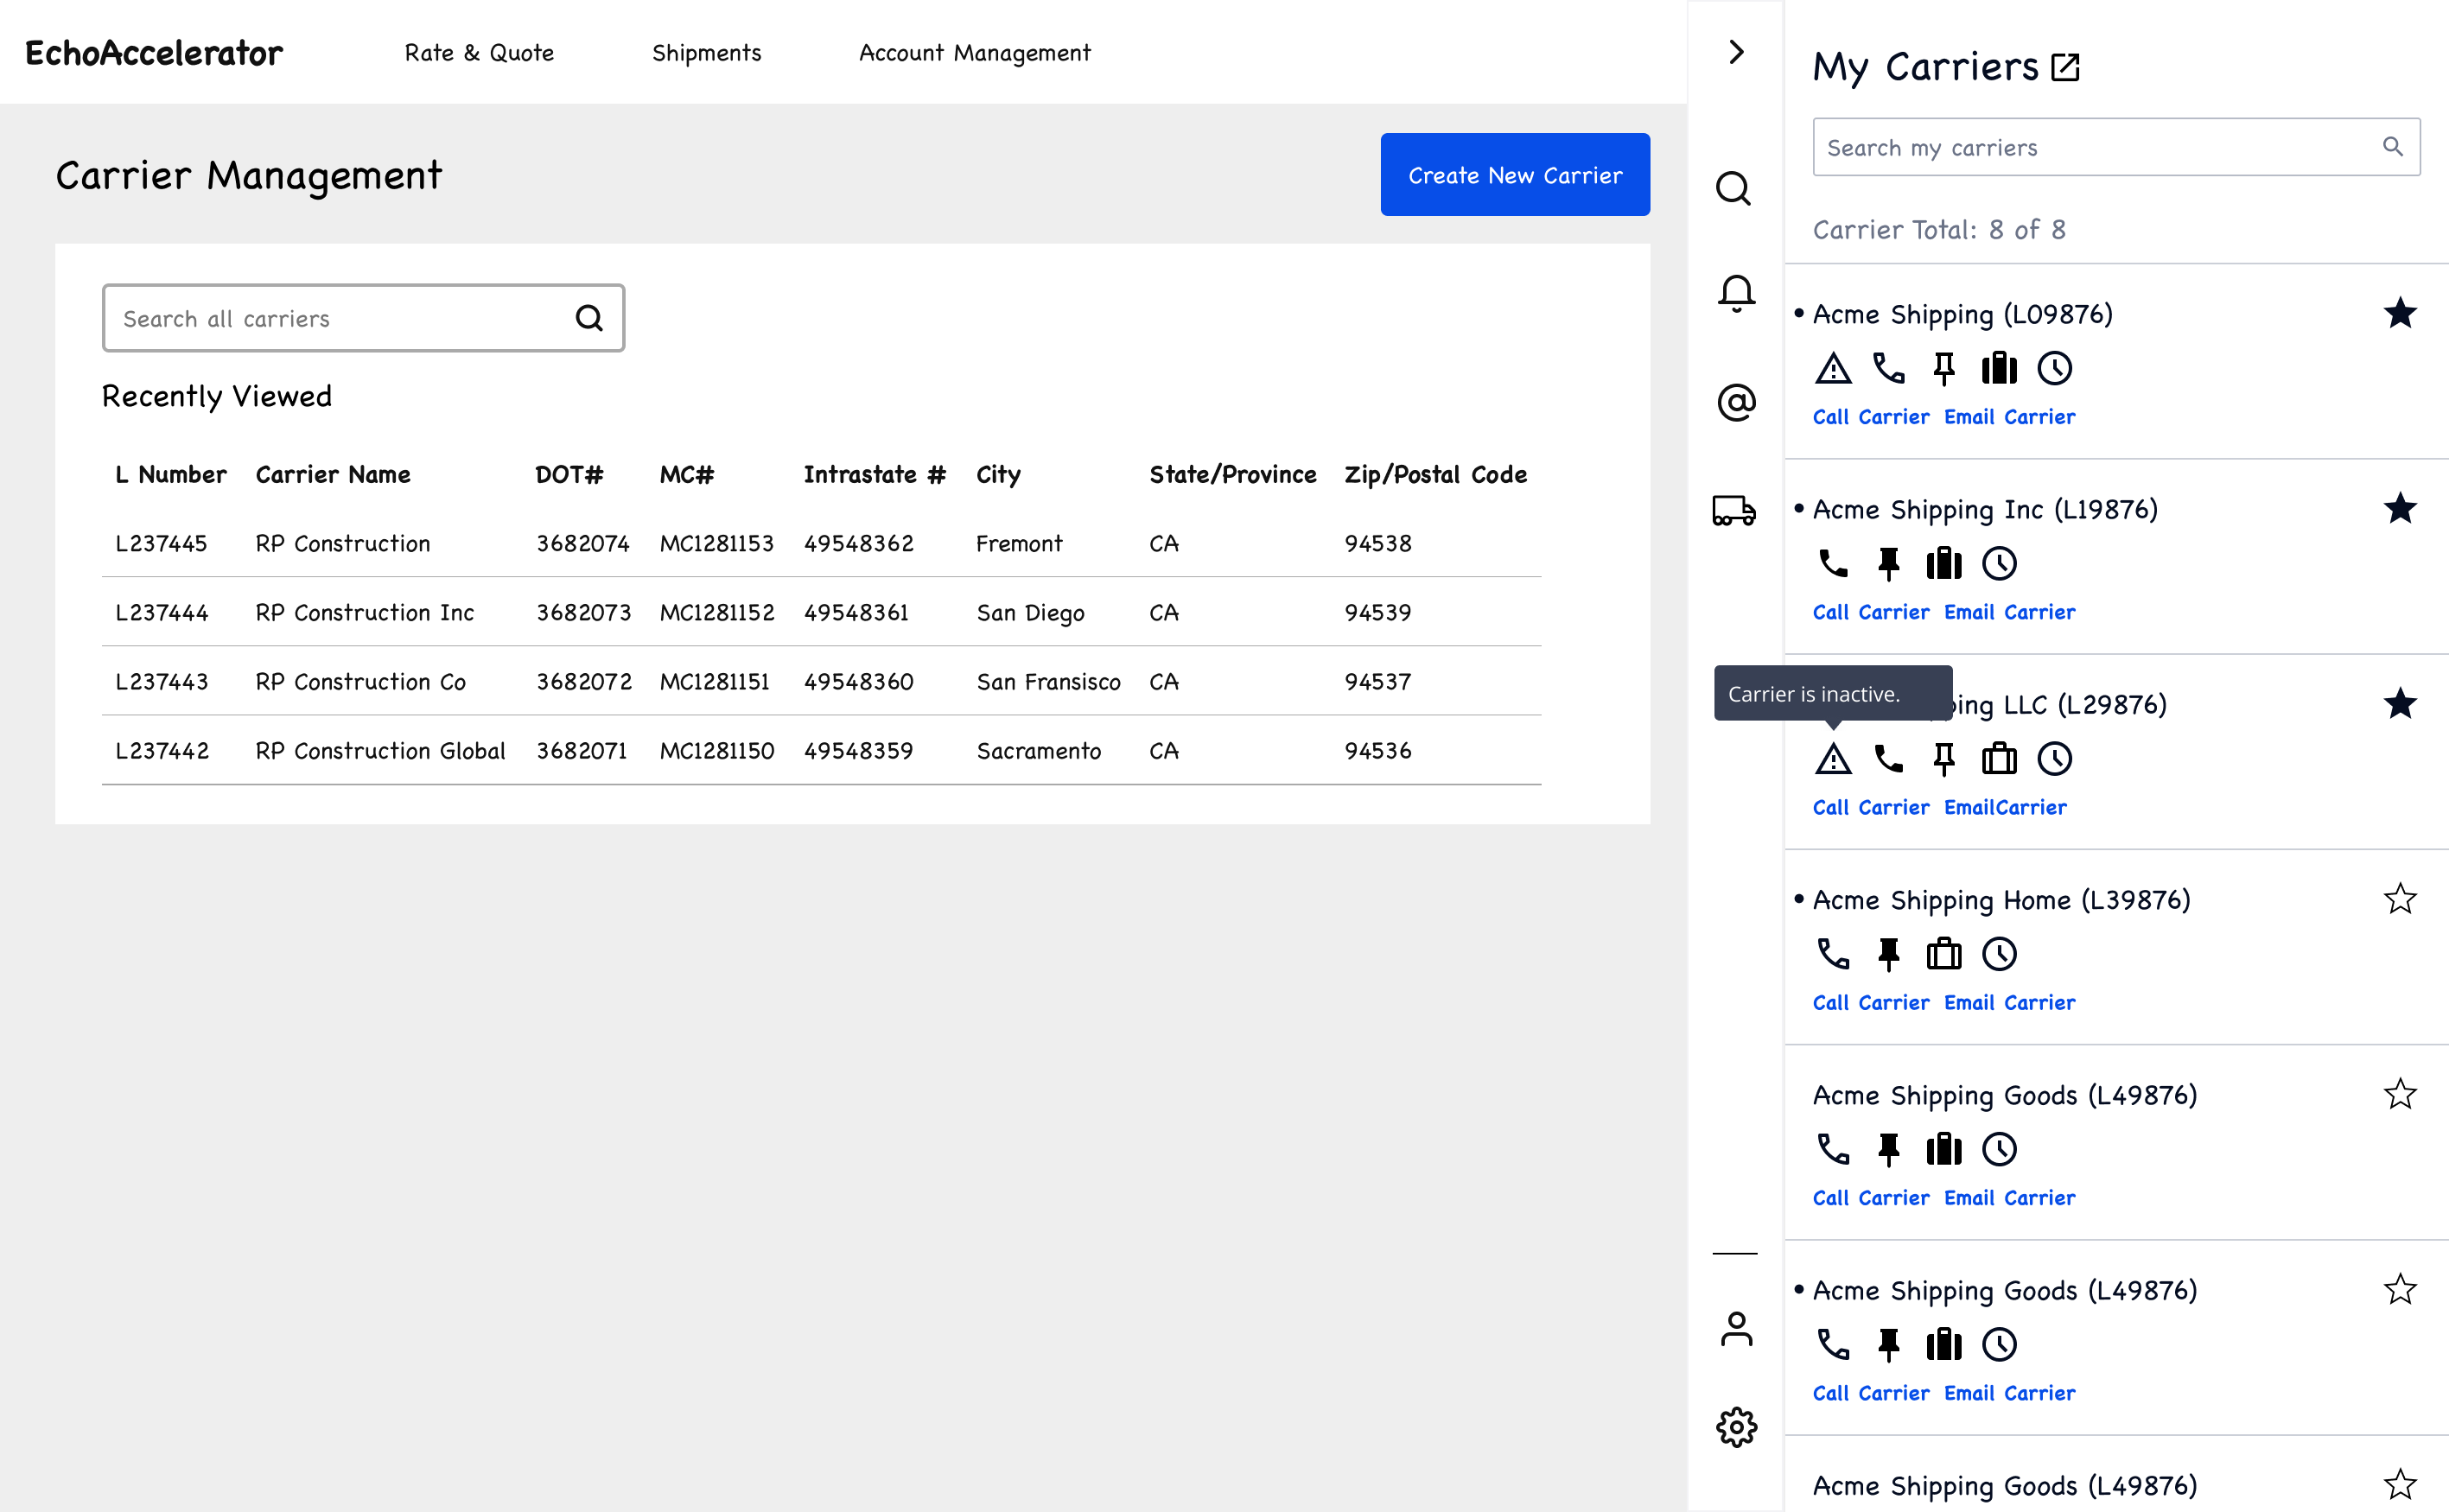Click briefcase icon under Acme Shipping Home (L39876)
Screen dimensions: 2449x1512
coord(1943,954)
